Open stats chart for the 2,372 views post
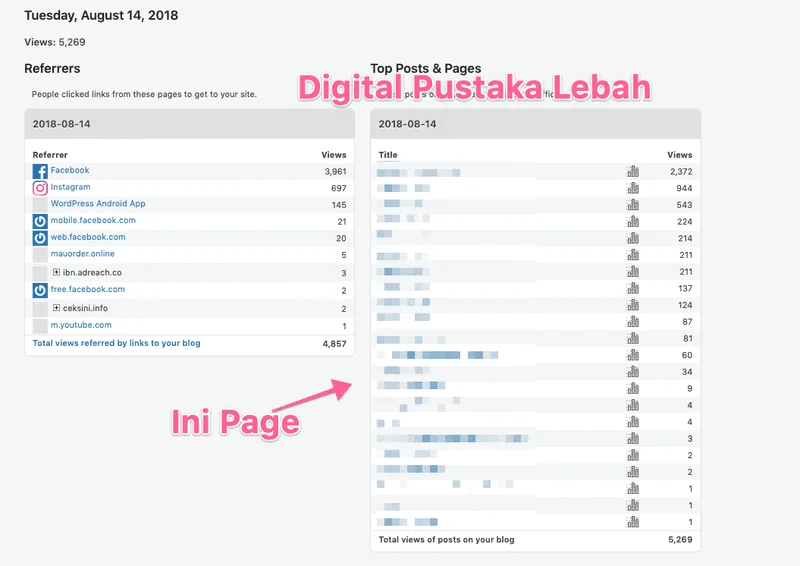 pyautogui.click(x=633, y=171)
